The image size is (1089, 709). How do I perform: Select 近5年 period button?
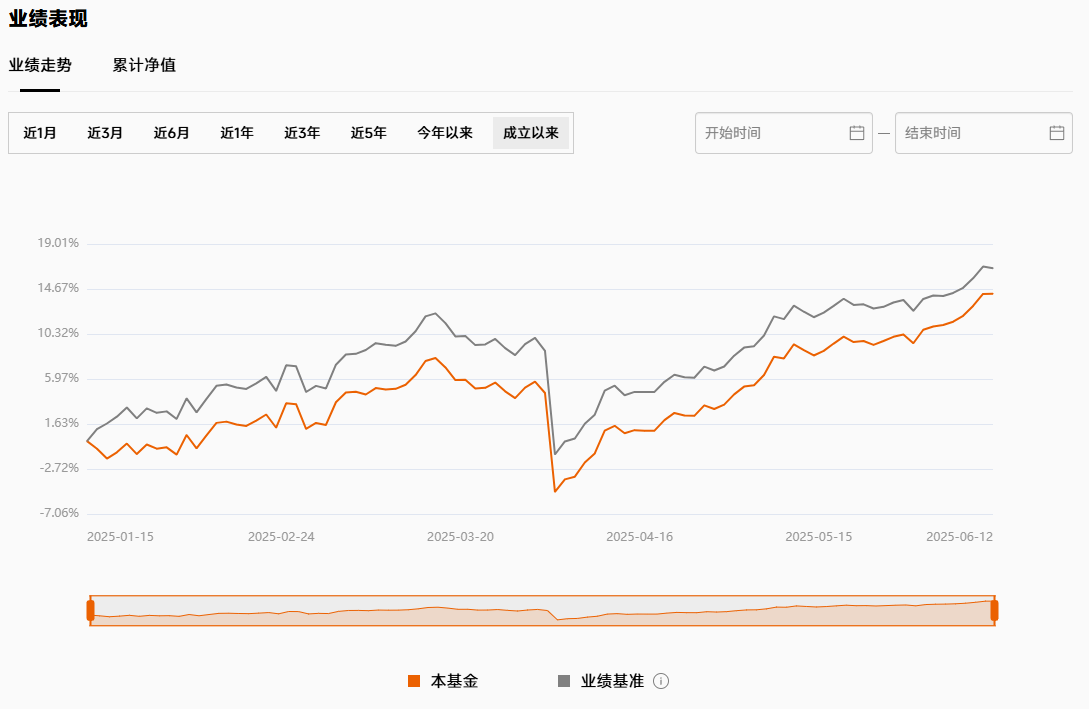pos(368,133)
